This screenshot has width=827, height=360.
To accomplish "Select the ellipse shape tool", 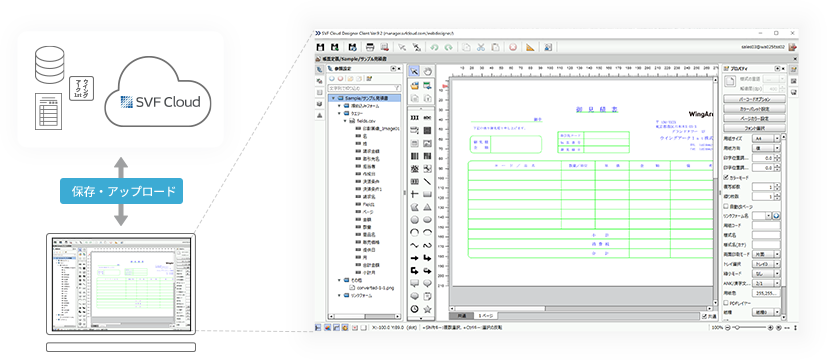I will (x=428, y=220).
